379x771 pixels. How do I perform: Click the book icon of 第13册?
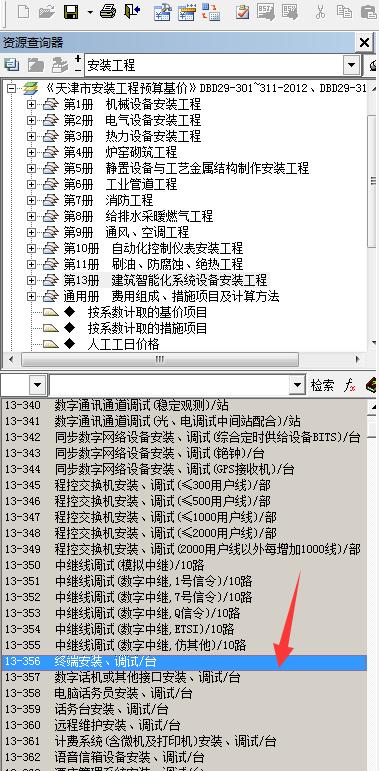[51, 280]
